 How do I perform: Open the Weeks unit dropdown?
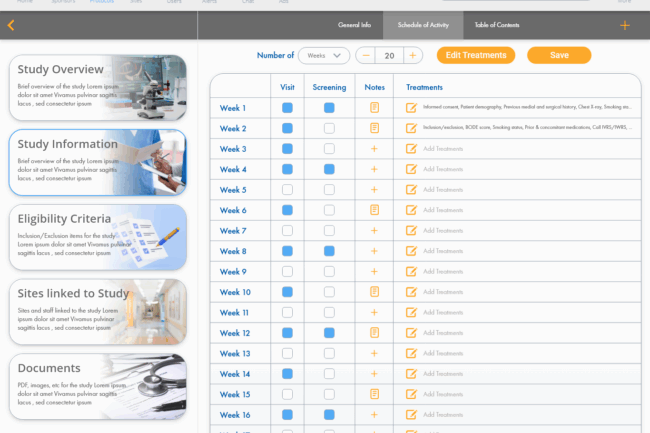326,56
